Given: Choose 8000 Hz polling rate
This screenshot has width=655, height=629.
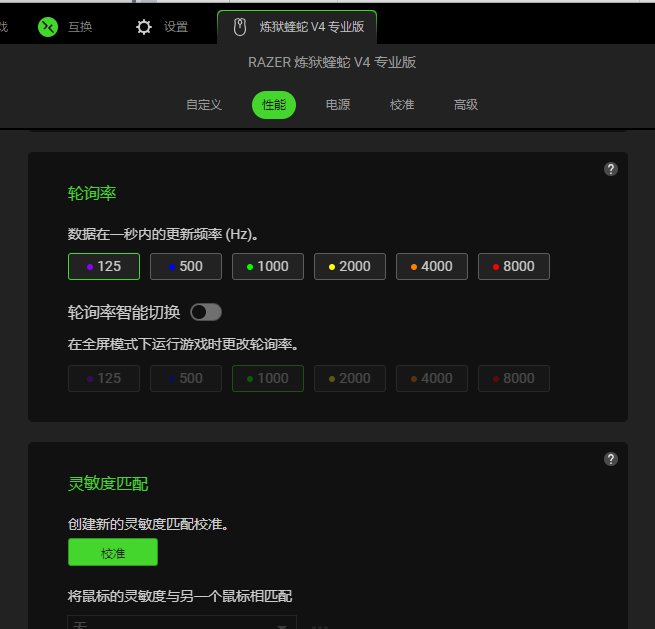Looking at the screenshot, I should pyautogui.click(x=514, y=266).
